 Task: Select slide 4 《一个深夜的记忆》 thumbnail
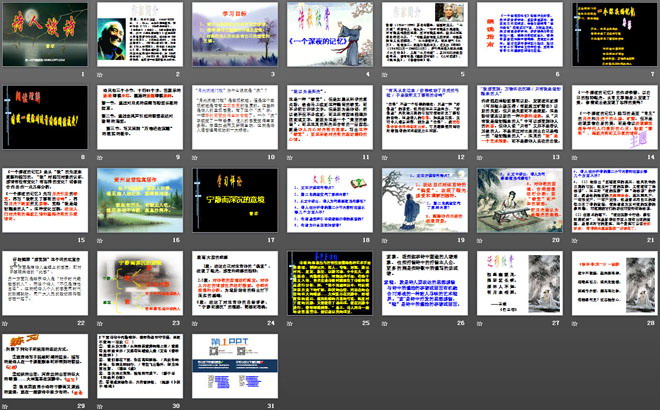(330, 34)
